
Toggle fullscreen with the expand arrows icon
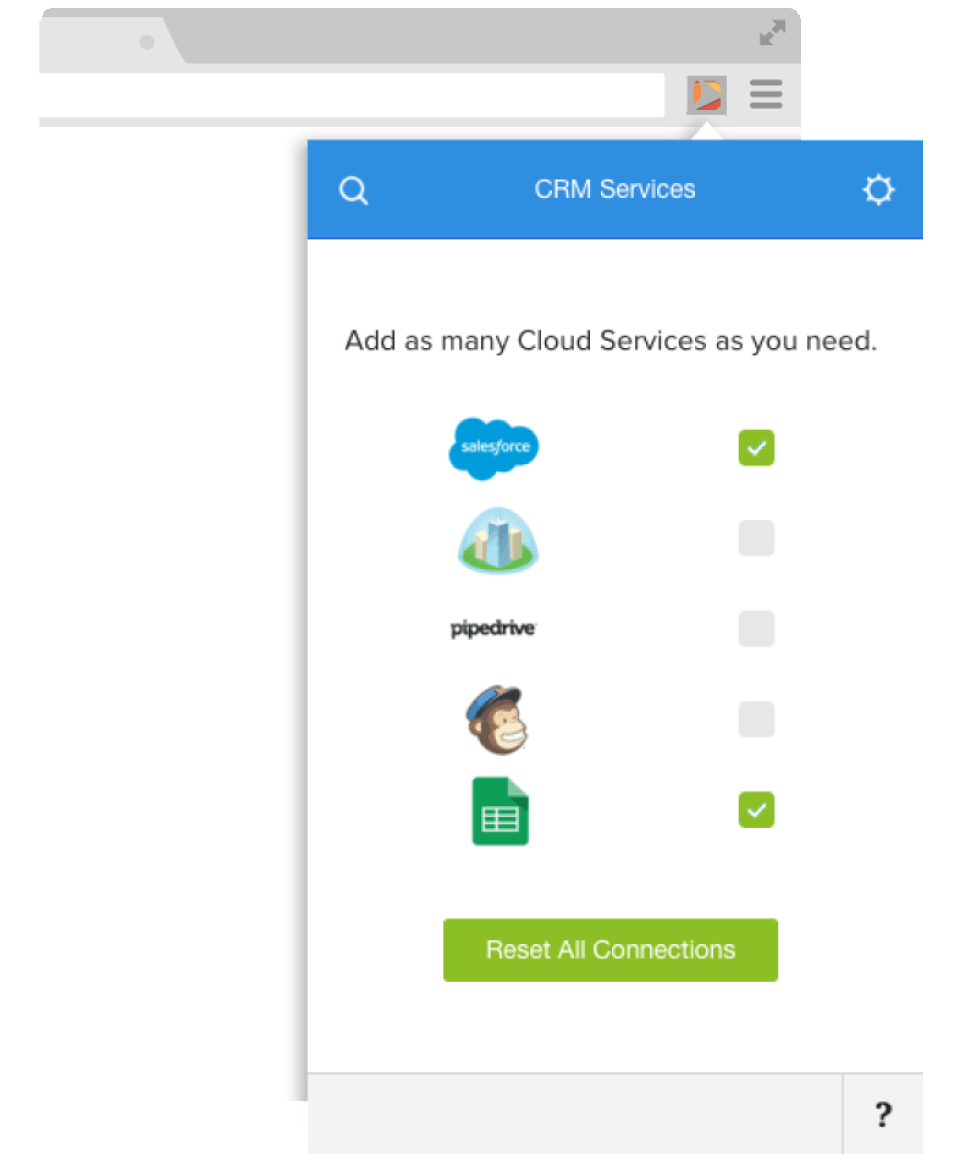pyautogui.click(x=772, y=33)
